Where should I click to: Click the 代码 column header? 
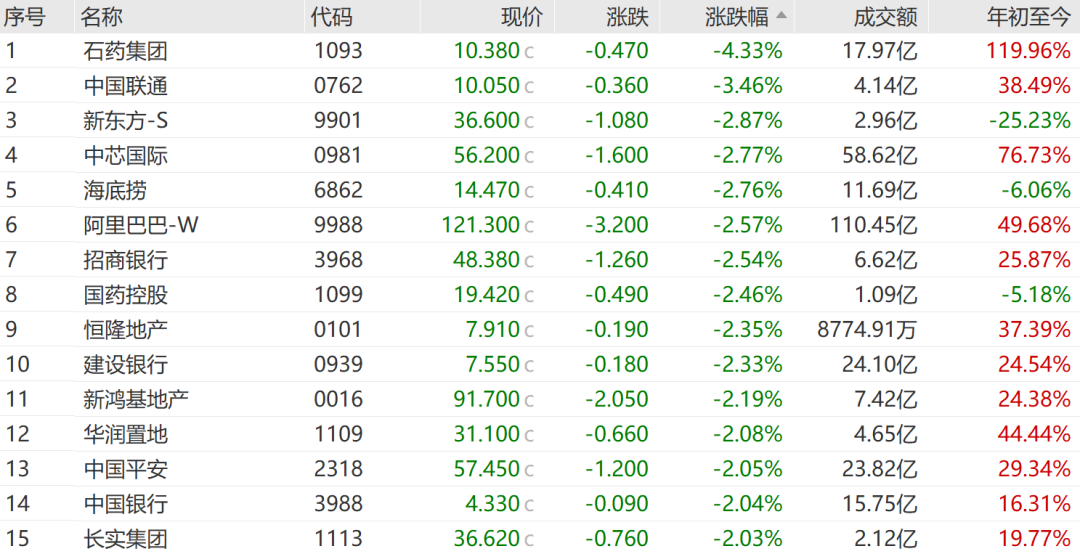point(331,17)
